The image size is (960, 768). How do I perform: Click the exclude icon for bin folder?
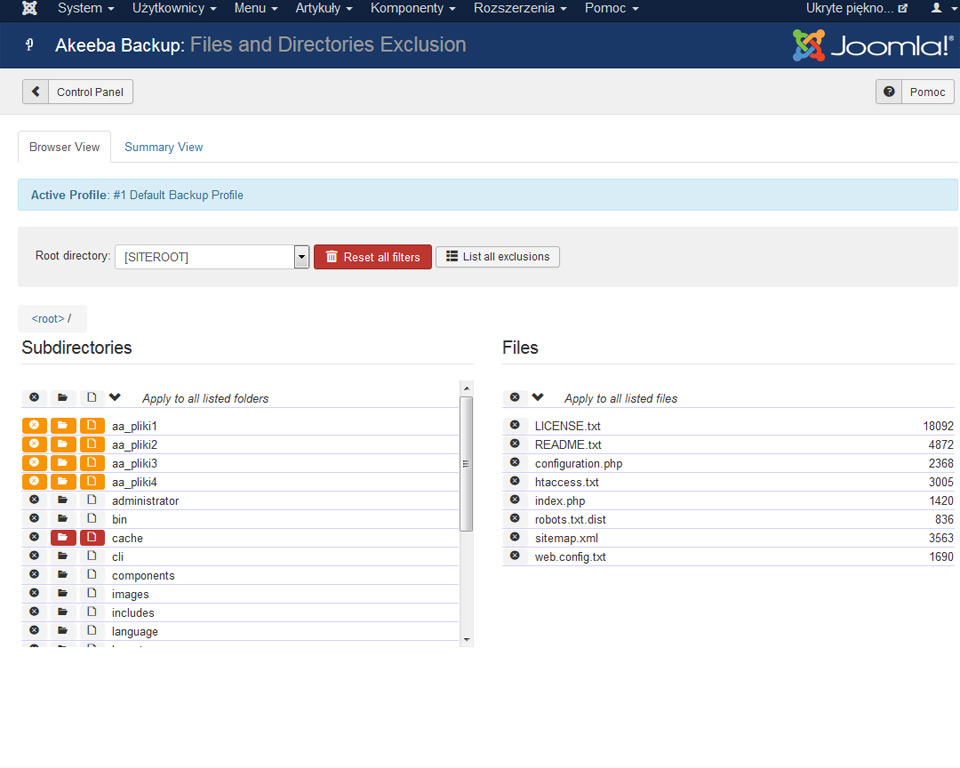34,519
